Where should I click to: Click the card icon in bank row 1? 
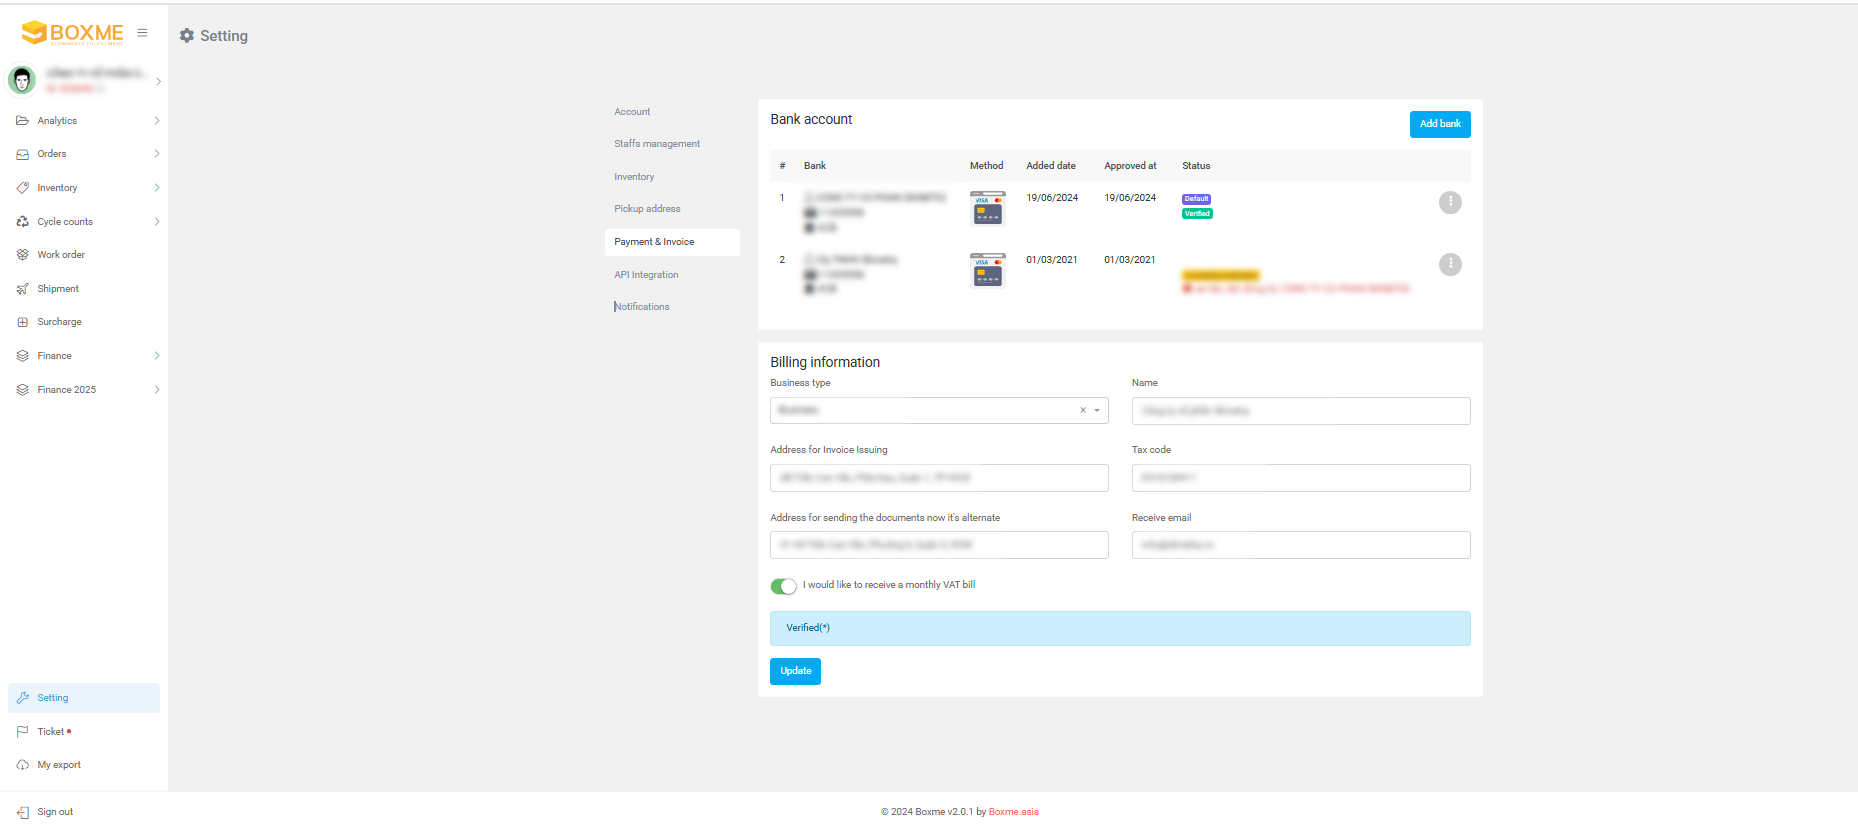[987, 208]
